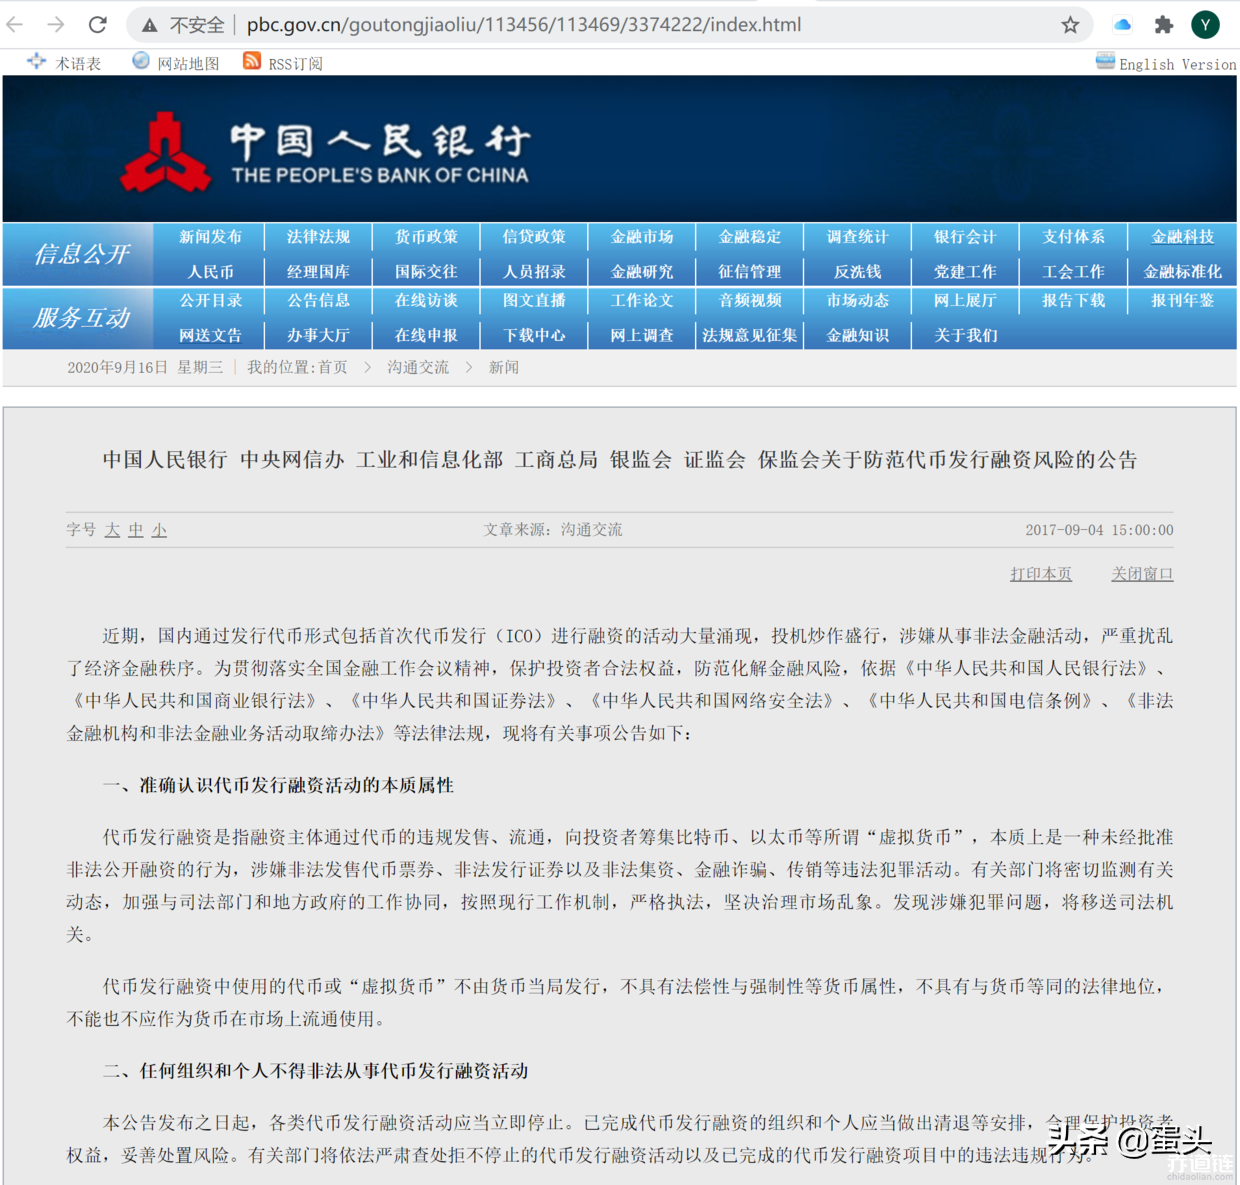Click the address bar URL
1240x1185 pixels.
pyautogui.click(x=524, y=25)
